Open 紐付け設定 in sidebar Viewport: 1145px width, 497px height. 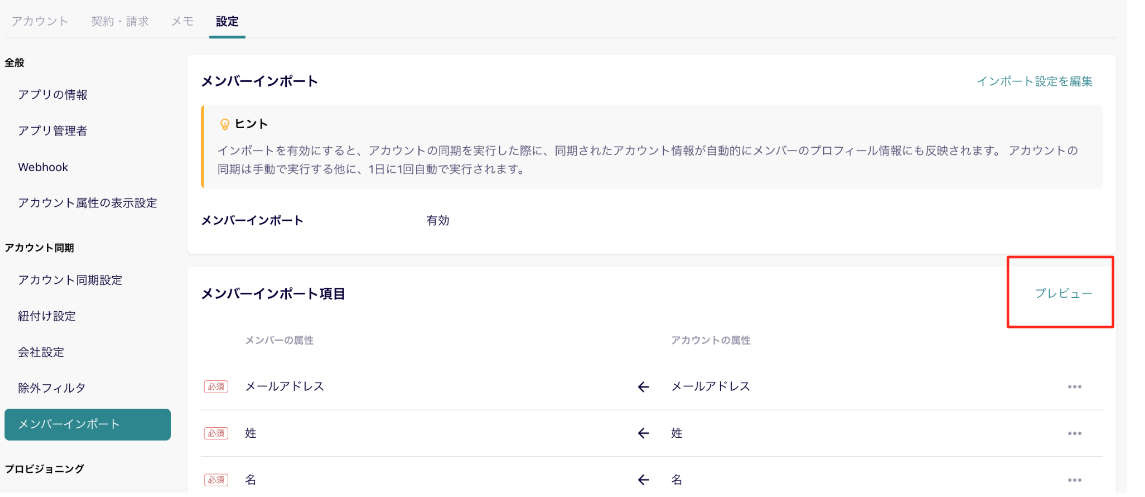[x=47, y=316]
